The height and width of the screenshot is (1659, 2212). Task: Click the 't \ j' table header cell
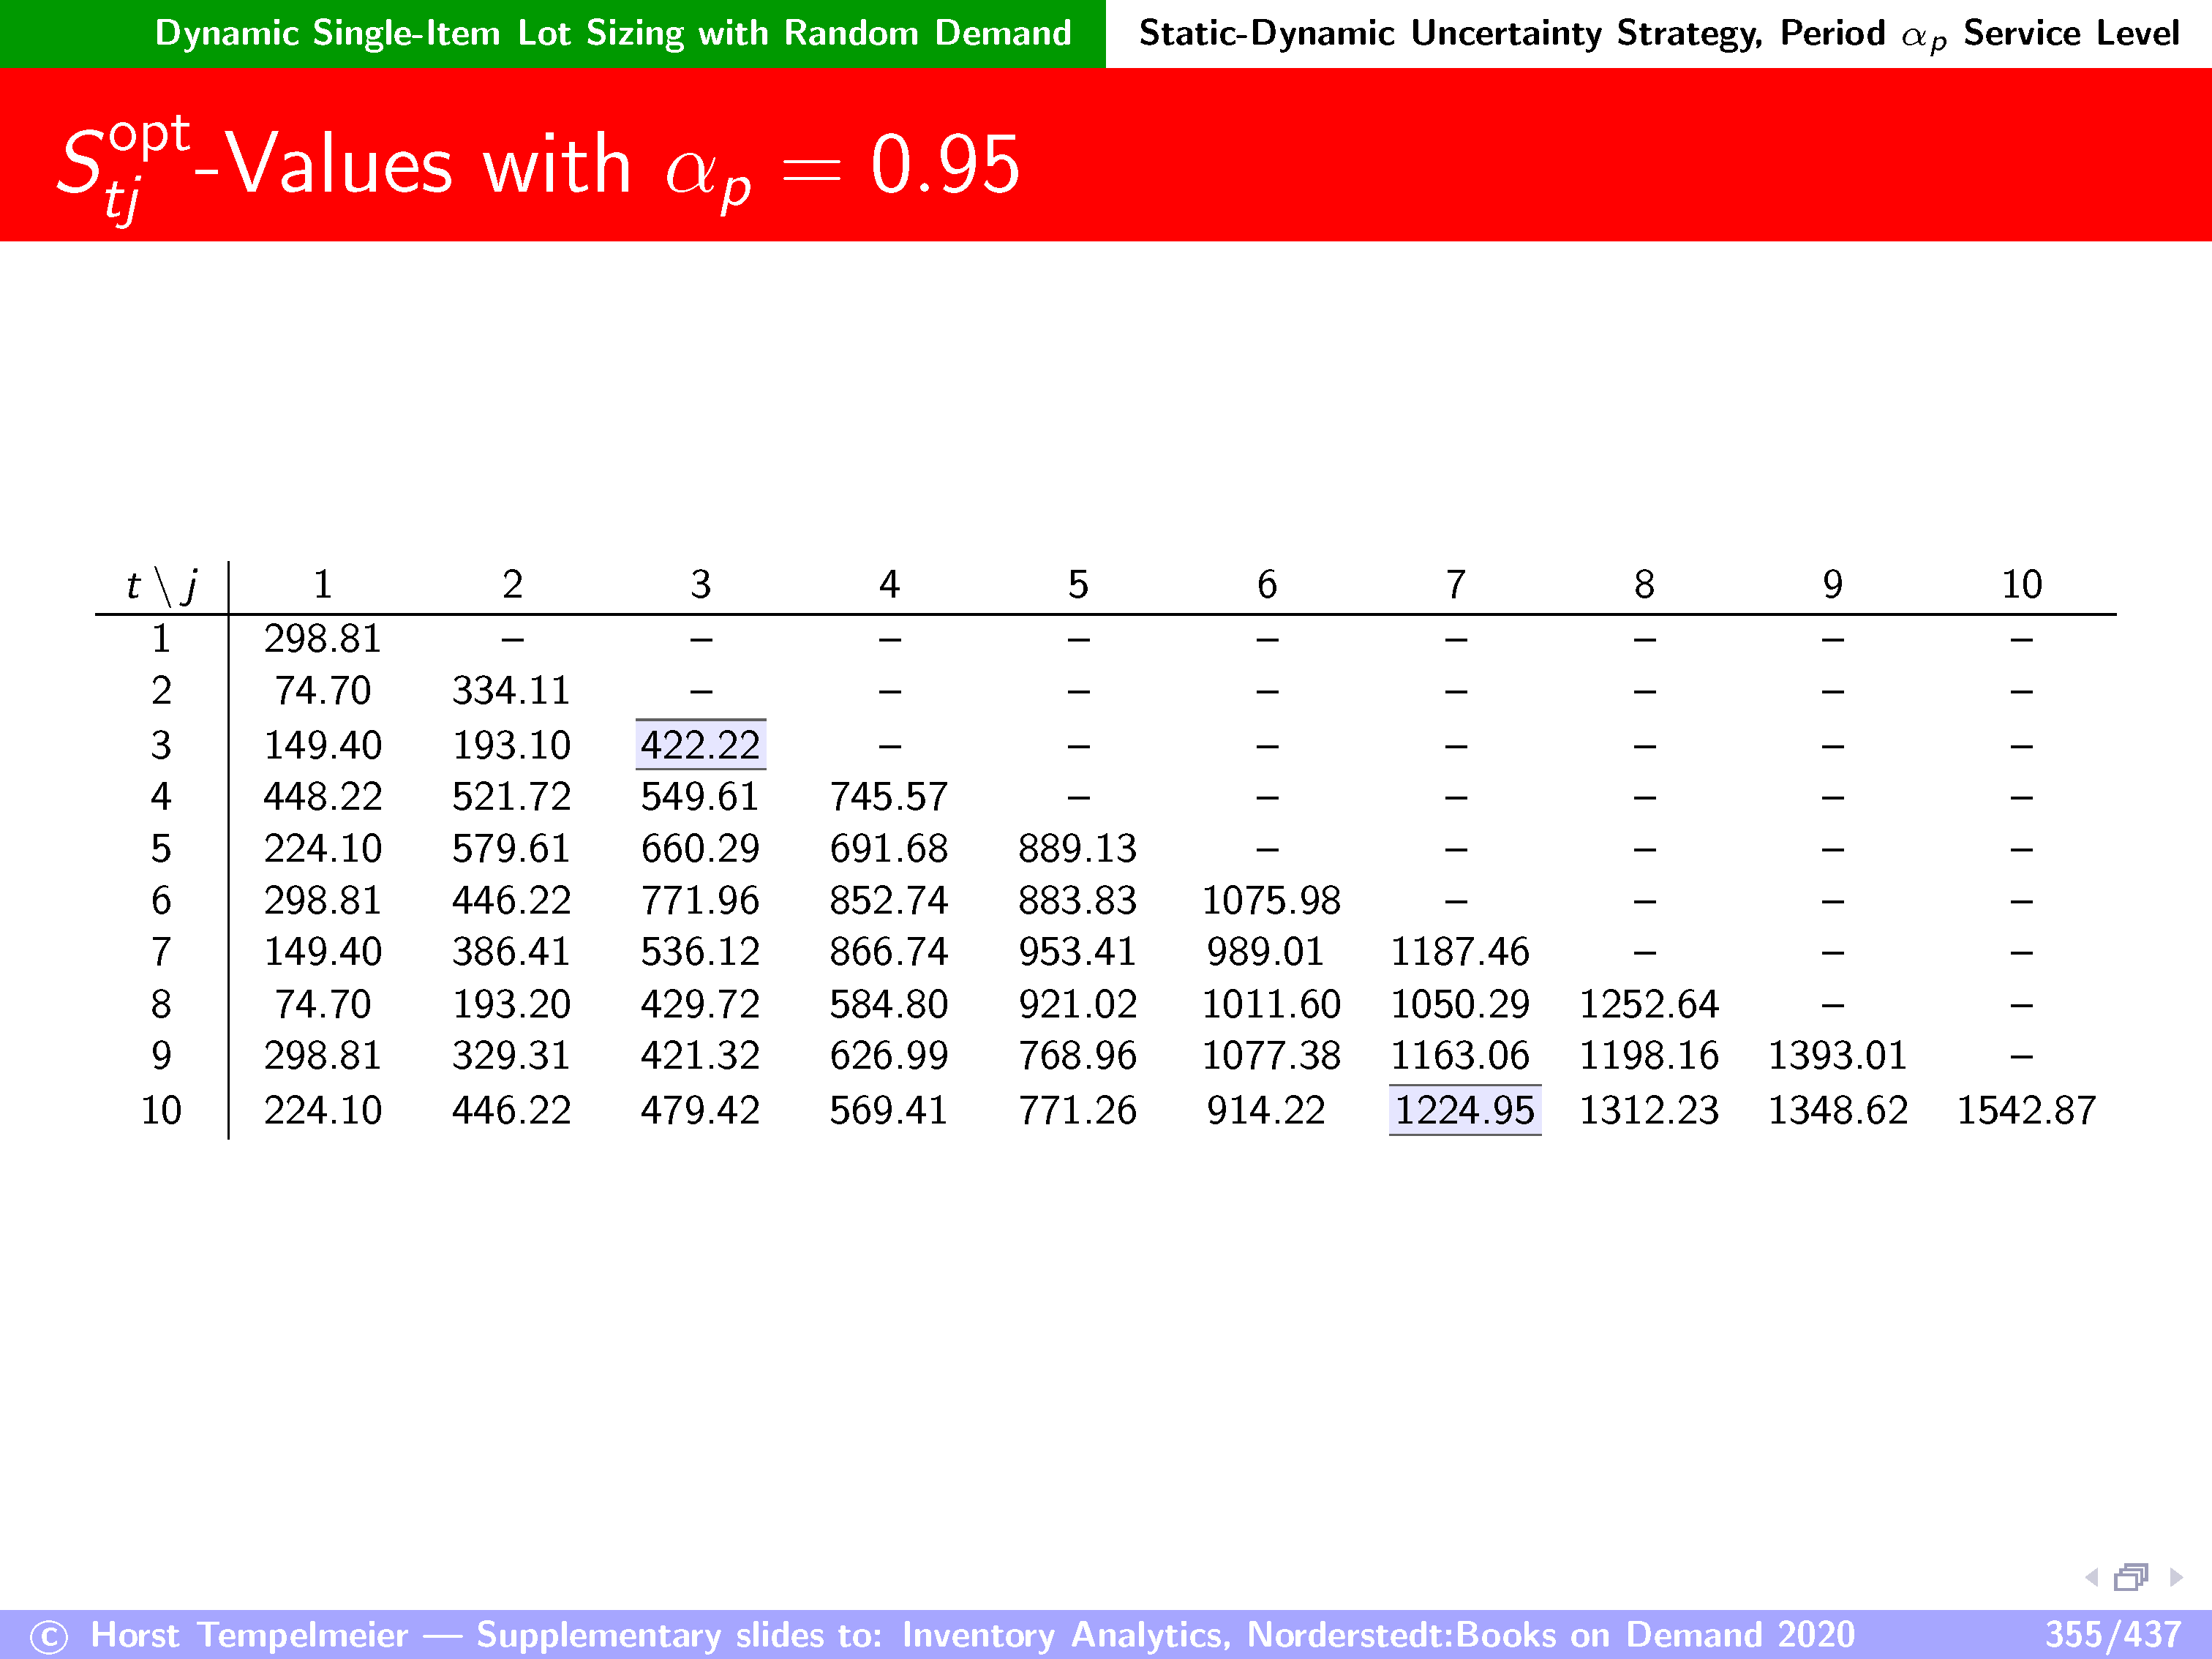tap(161, 584)
